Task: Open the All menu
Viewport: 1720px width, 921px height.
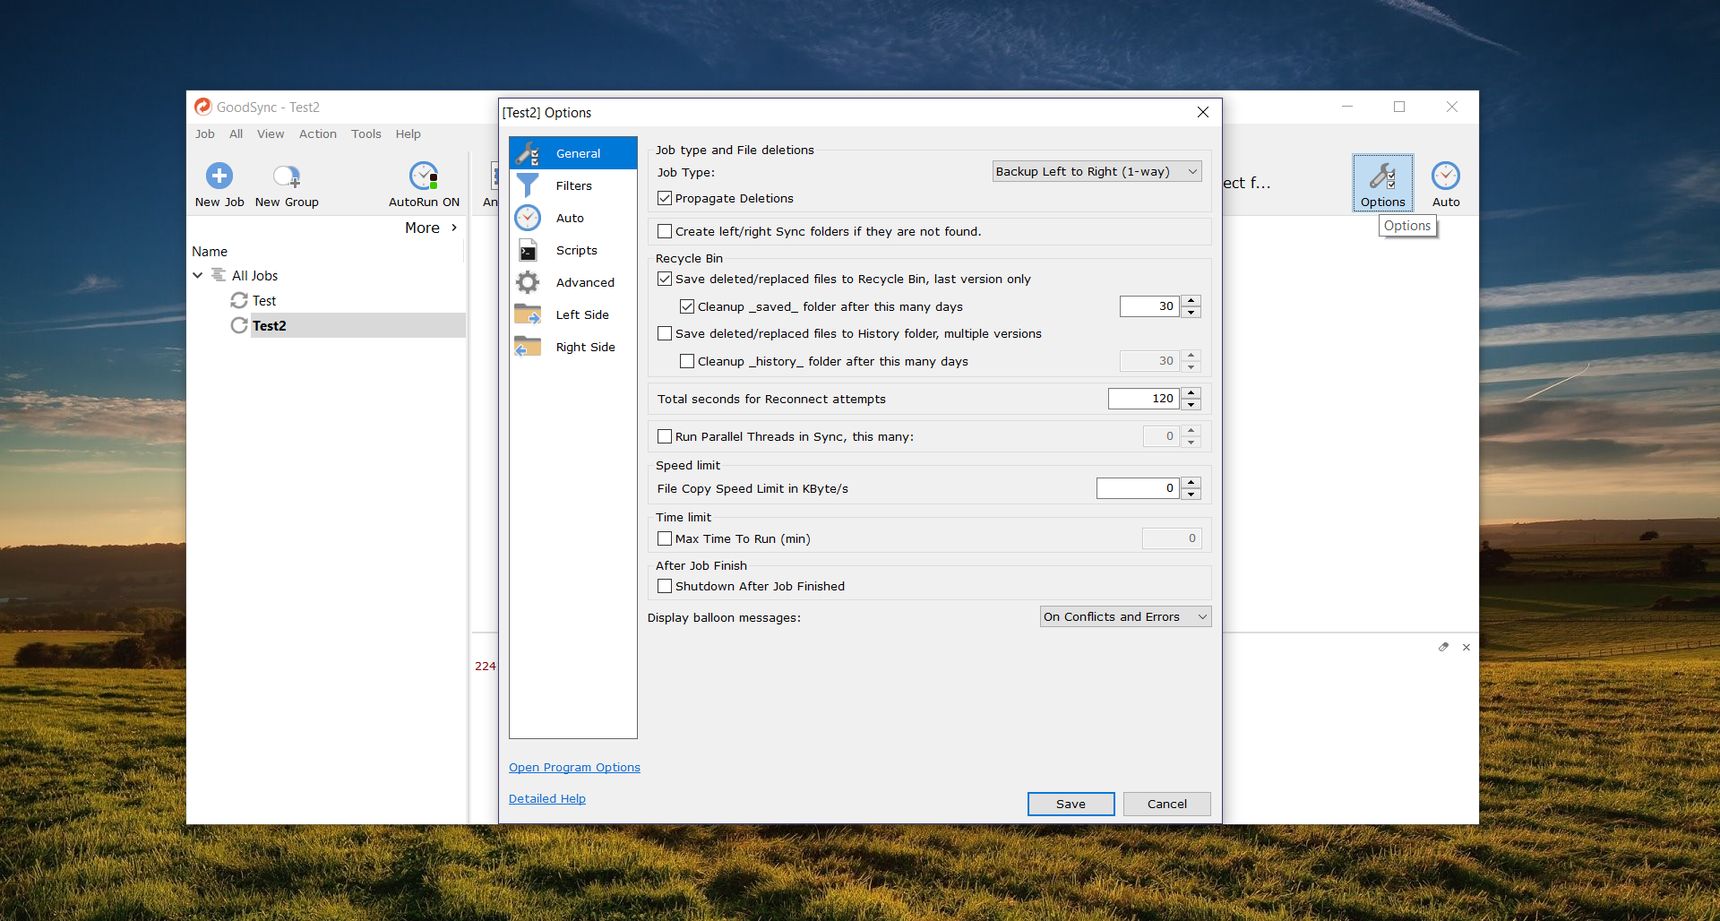Action: [x=236, y=134]
